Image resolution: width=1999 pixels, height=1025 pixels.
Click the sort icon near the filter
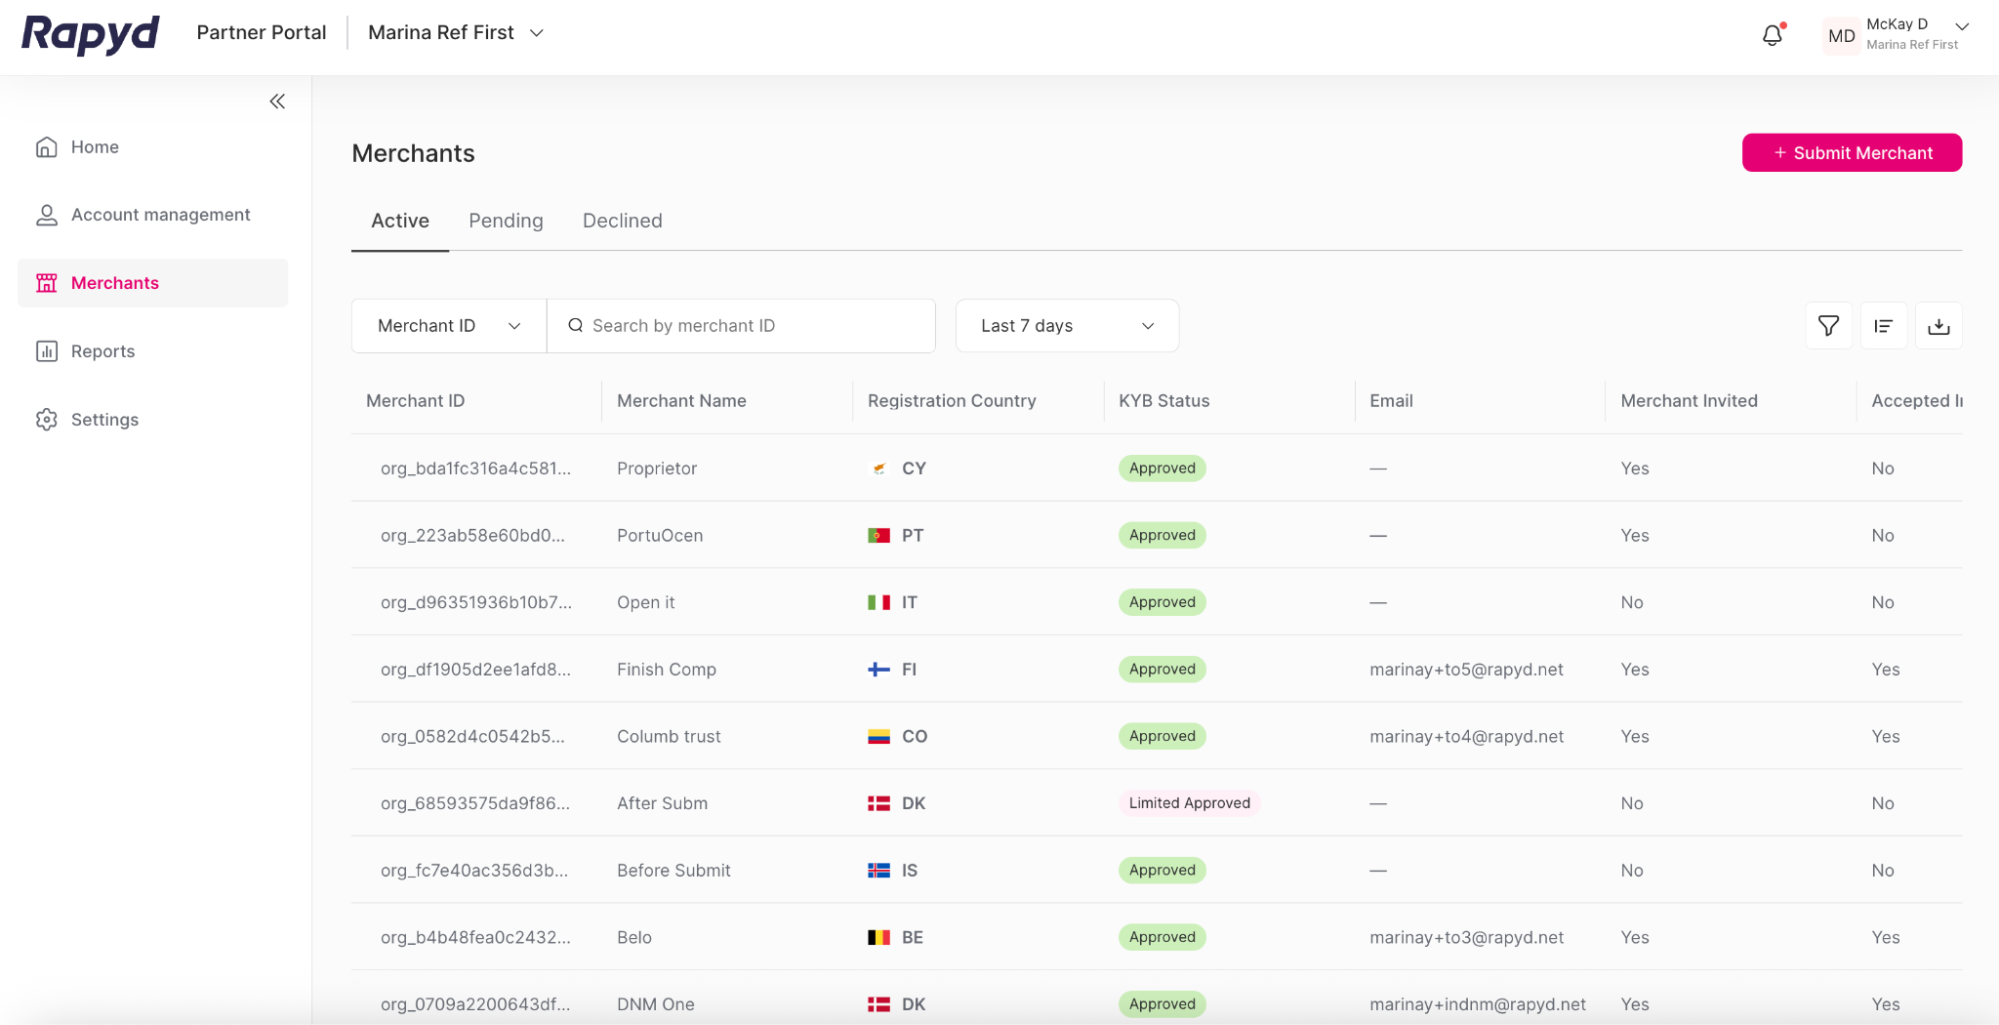tap(1883, 325)
